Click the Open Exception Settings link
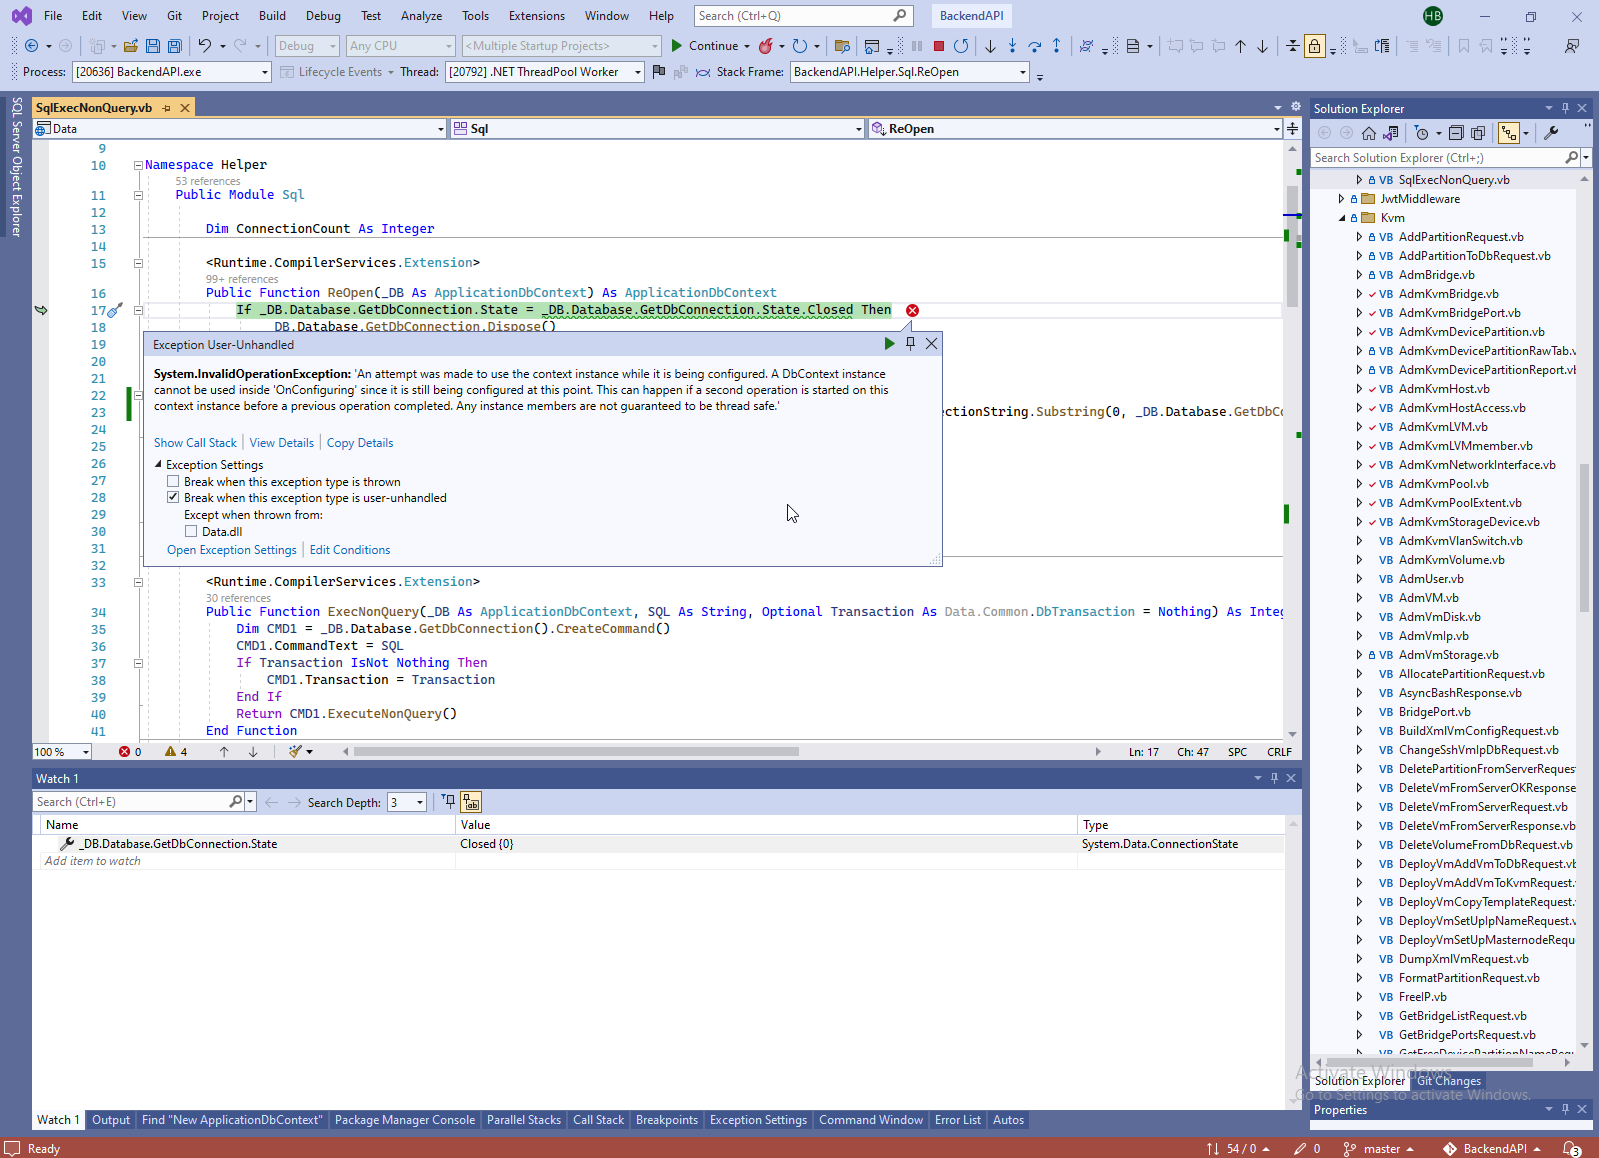 (x=232, y=550)
